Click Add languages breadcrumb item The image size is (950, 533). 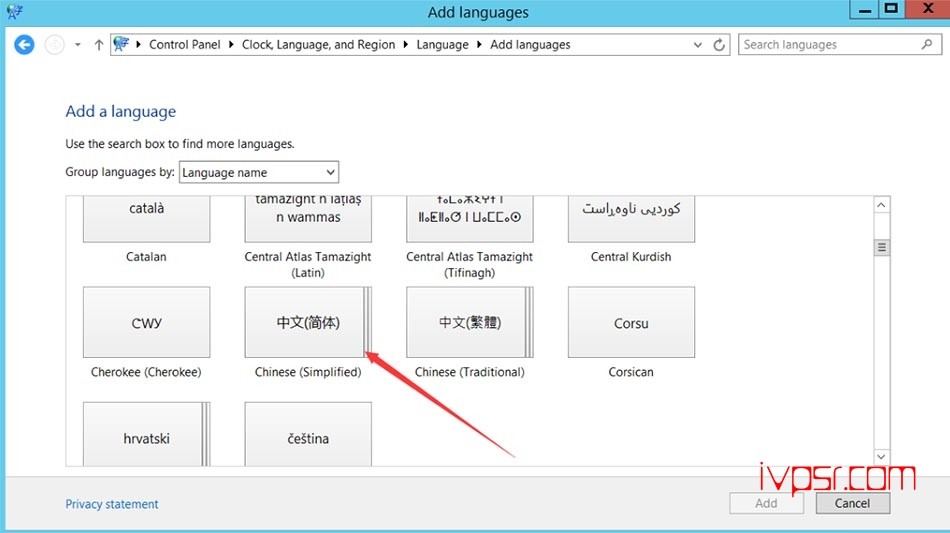pos(530,45)
